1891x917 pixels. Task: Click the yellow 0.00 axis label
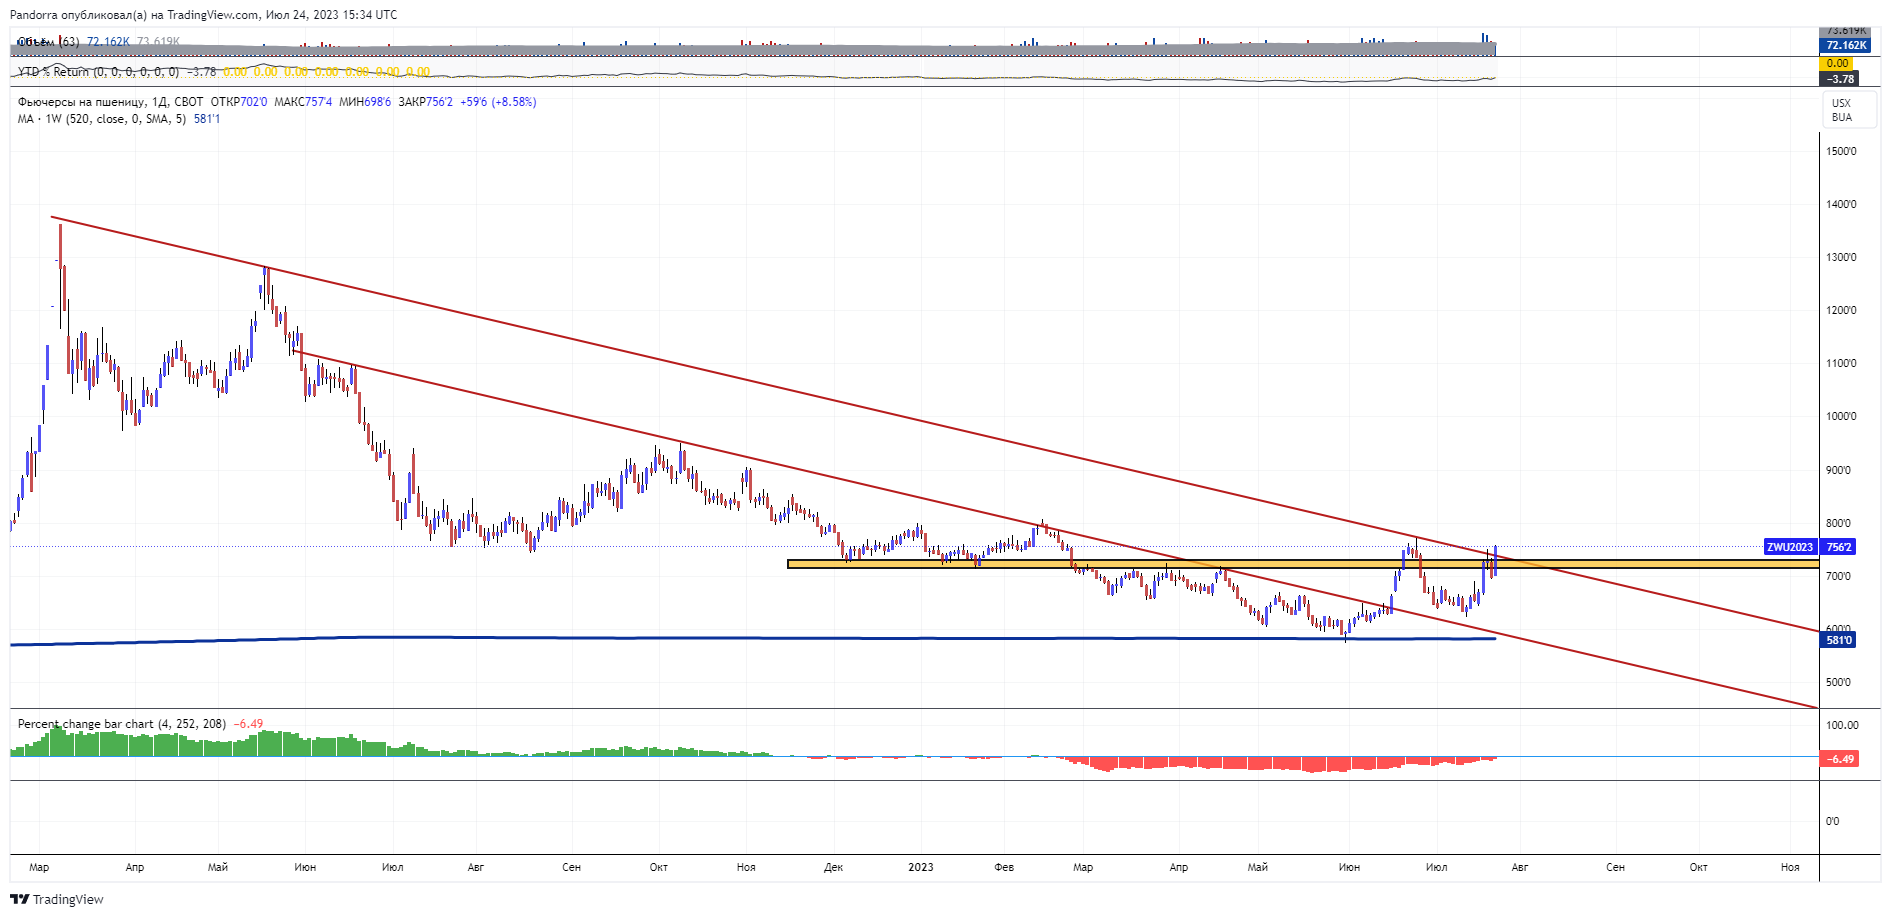coord(1838,63)
